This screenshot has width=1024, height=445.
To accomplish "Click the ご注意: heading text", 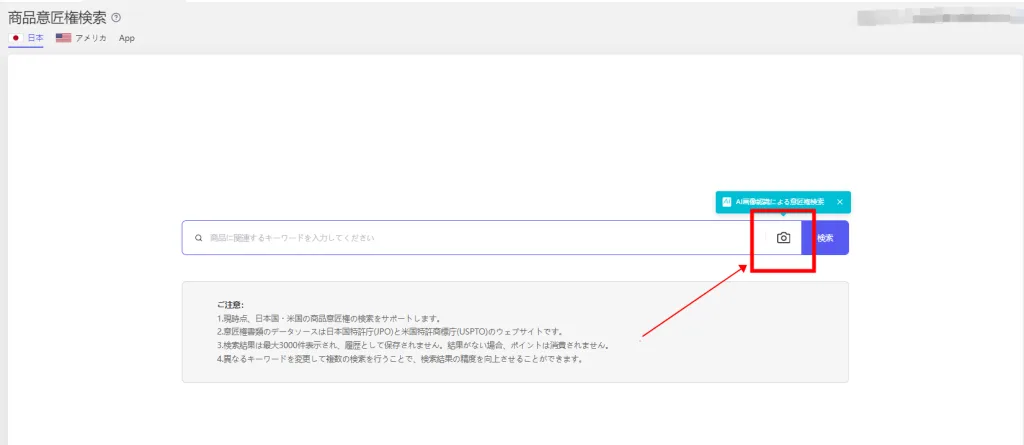I will 230,305.
